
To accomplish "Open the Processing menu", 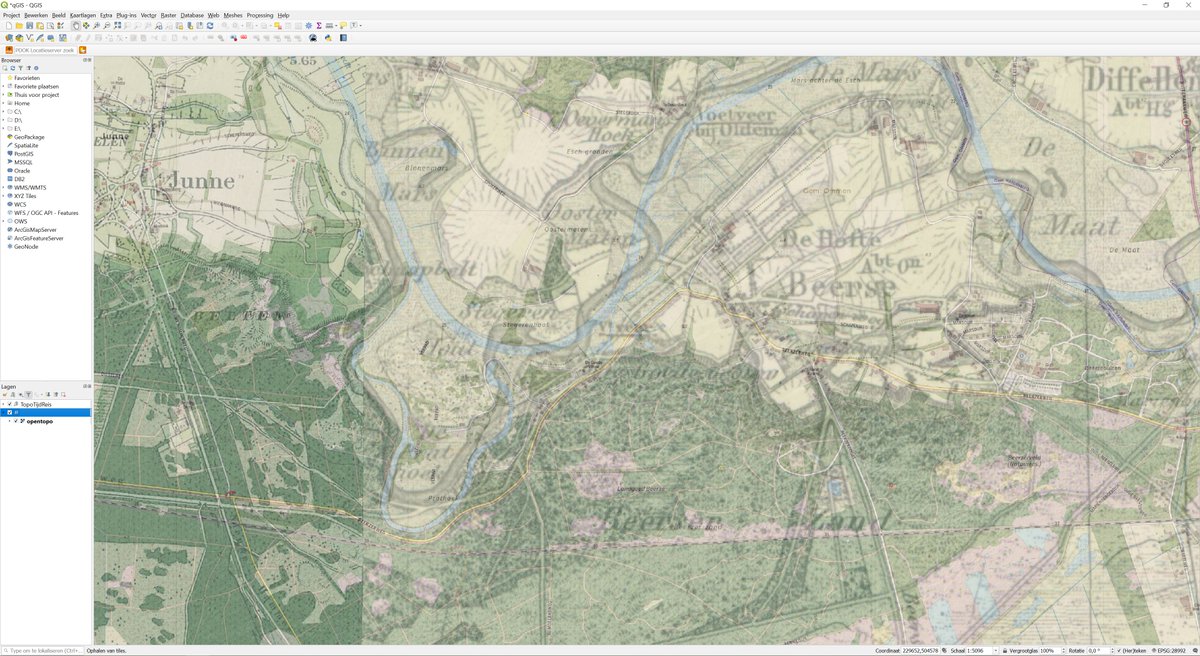I will (x=260, y=16).
